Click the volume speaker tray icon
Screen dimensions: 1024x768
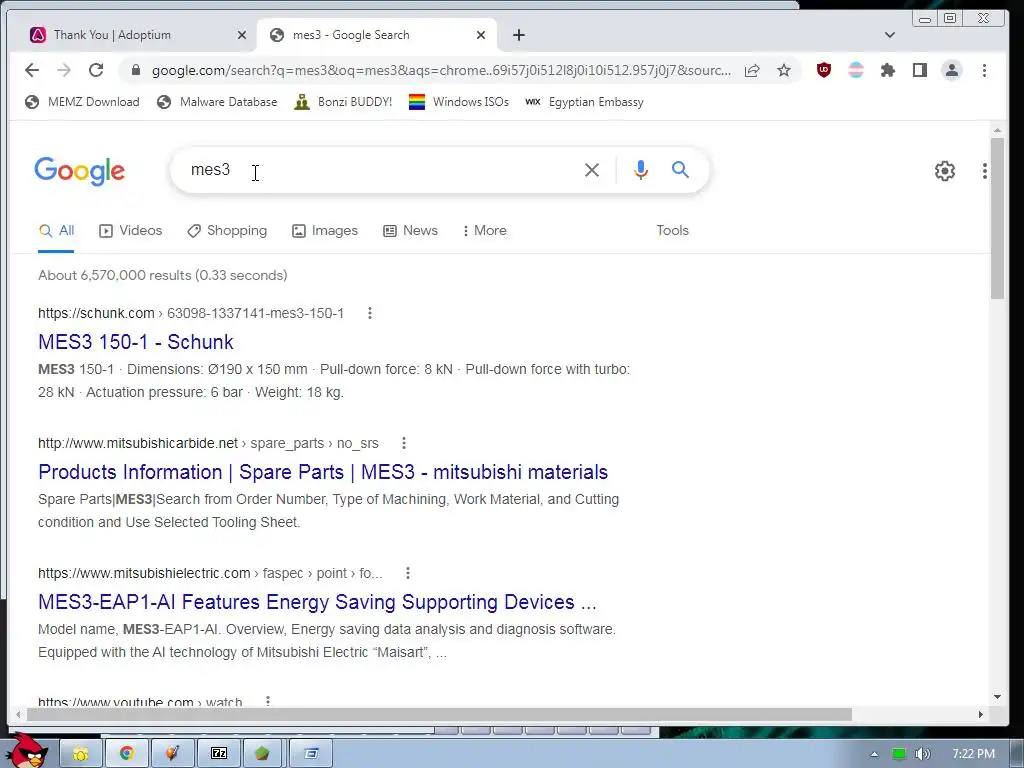tap(922, 754)
